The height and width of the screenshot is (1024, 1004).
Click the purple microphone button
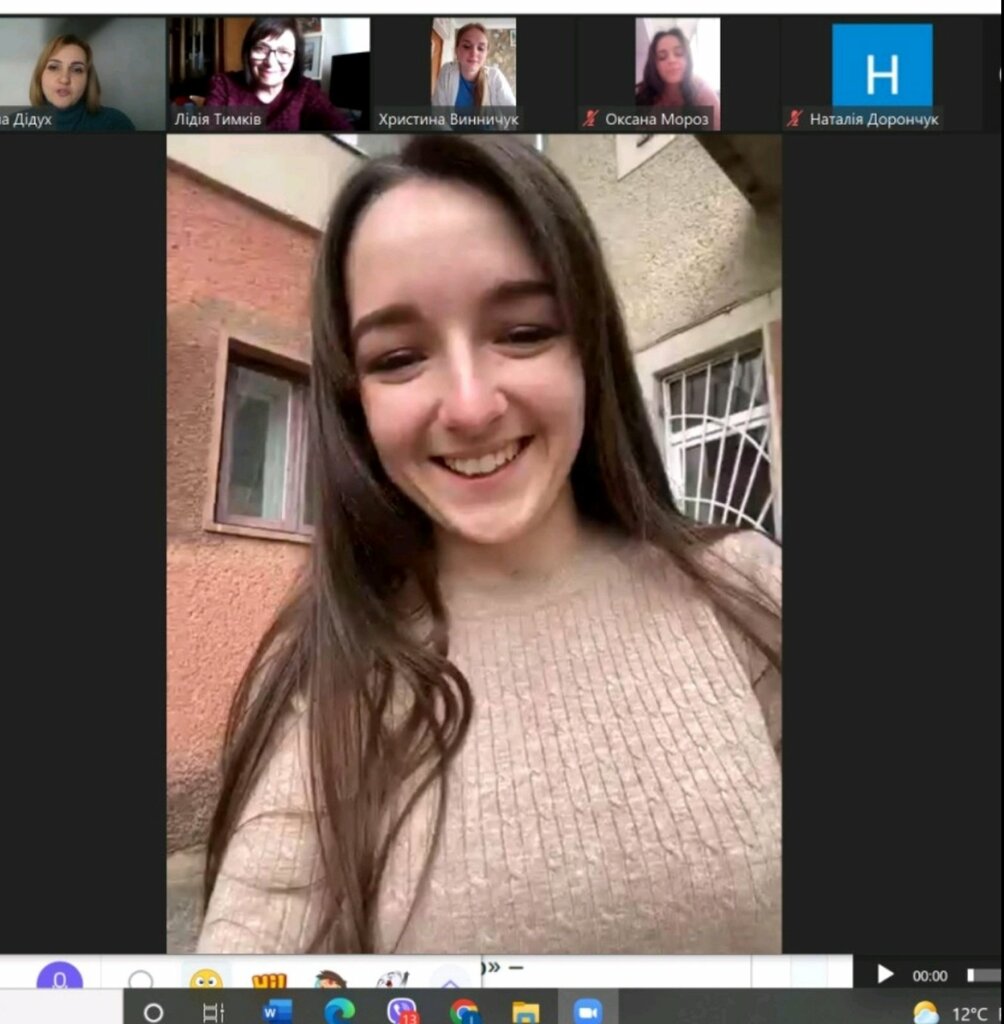60,978
